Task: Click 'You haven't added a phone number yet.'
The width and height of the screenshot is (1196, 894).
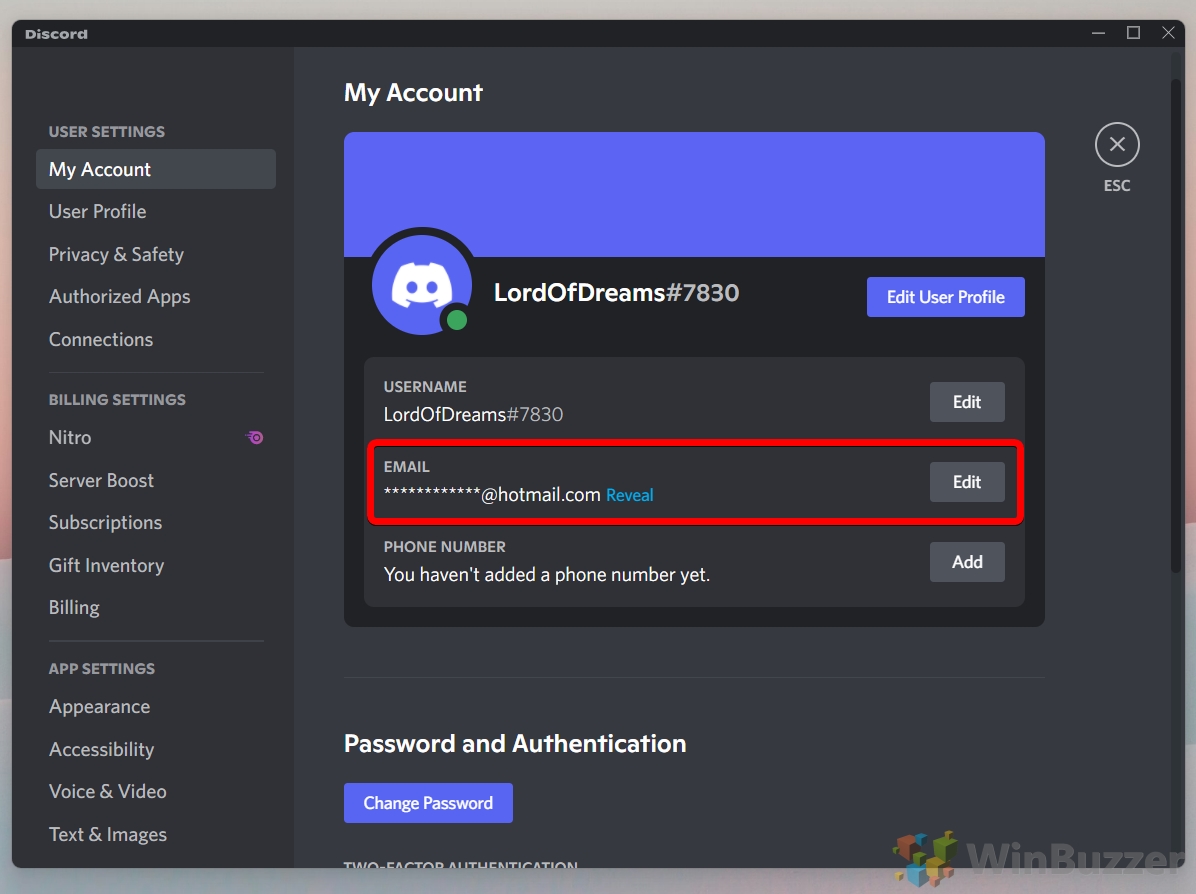Action: click(547, 574)
